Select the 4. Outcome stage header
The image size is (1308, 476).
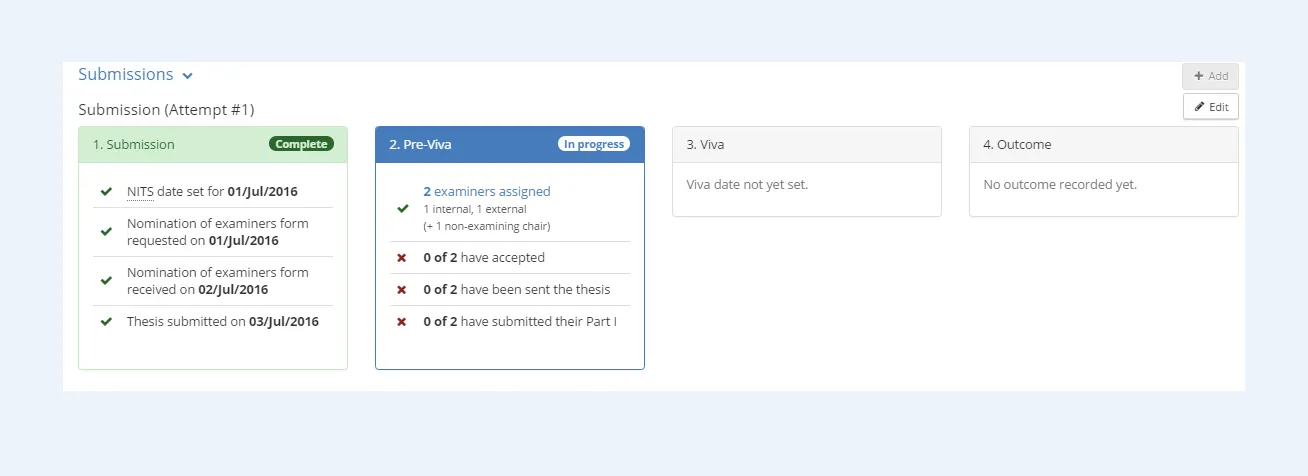1017,145
